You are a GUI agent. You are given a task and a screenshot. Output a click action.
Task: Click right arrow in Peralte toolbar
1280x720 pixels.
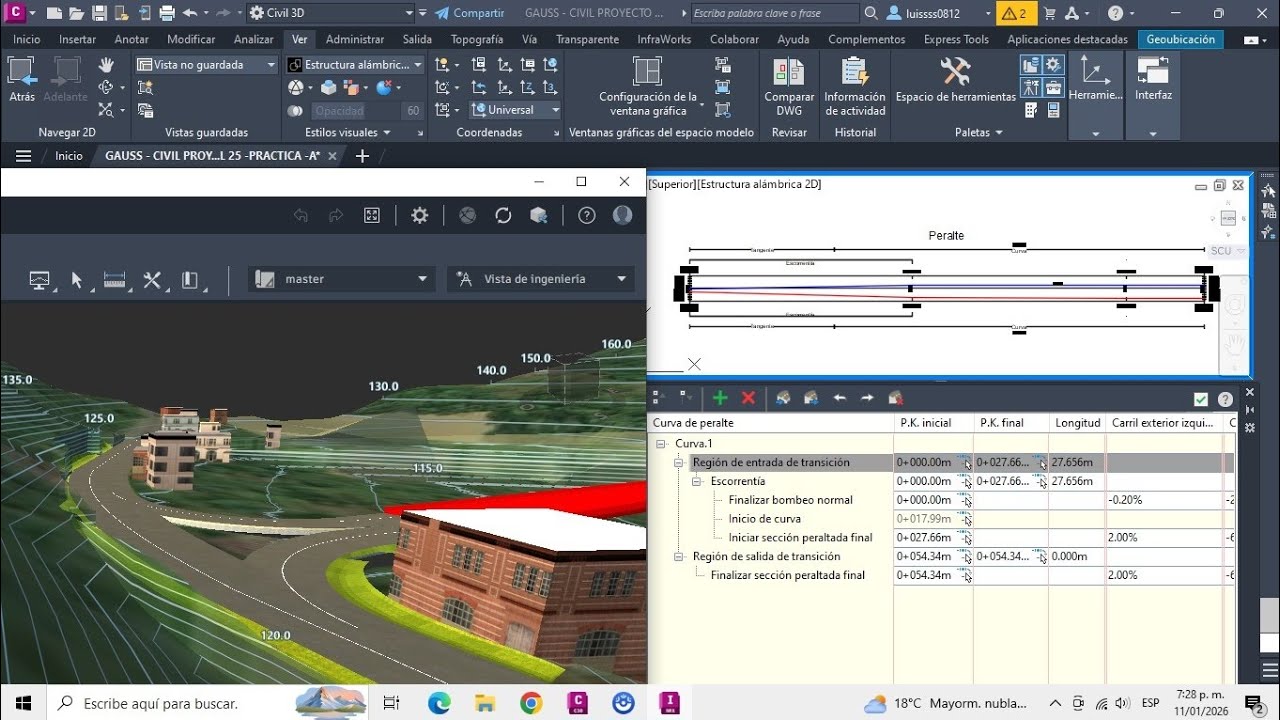[x=867, y=398]
